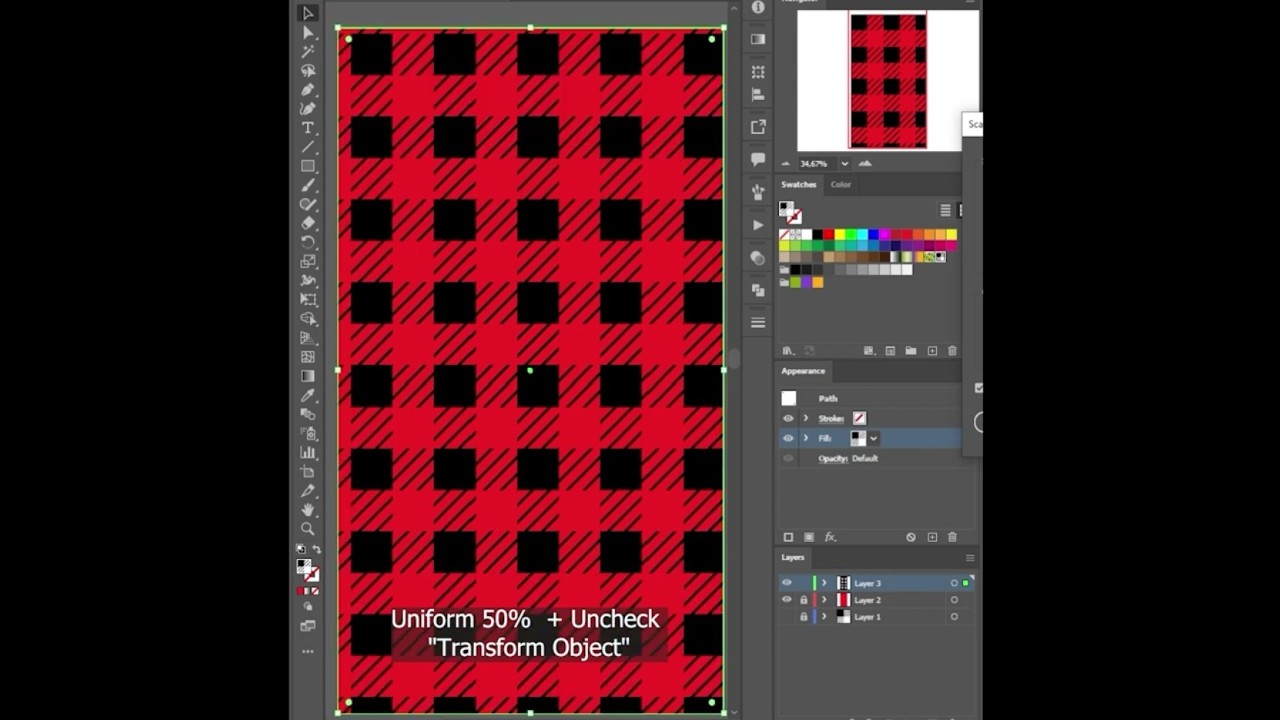Select the Artboard tool
The image size is (1280, 720).
[x=308, y=471]
